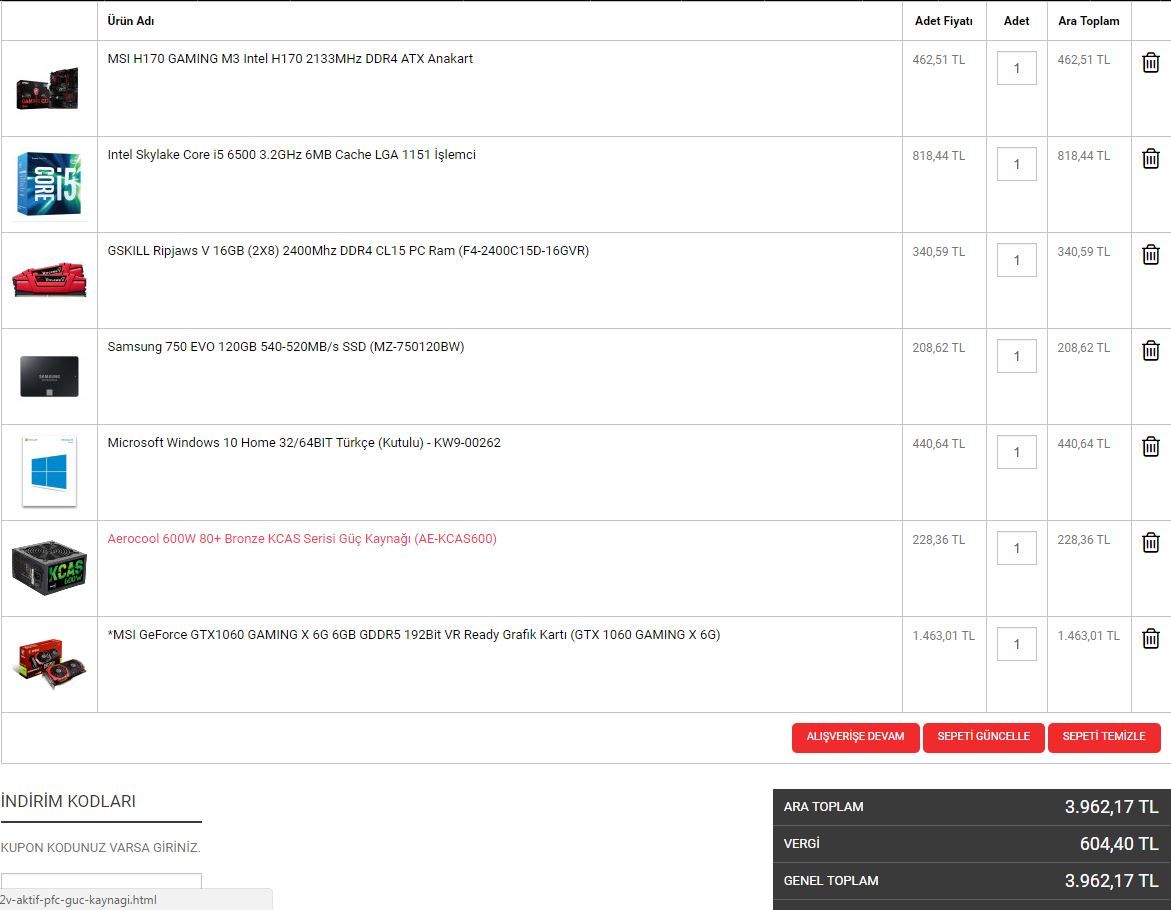Click KUPON KODUNUZ VARSA GİRİNİZ text
The height and width of the screenshot is (910, 1171).
(x=100, y=847)
